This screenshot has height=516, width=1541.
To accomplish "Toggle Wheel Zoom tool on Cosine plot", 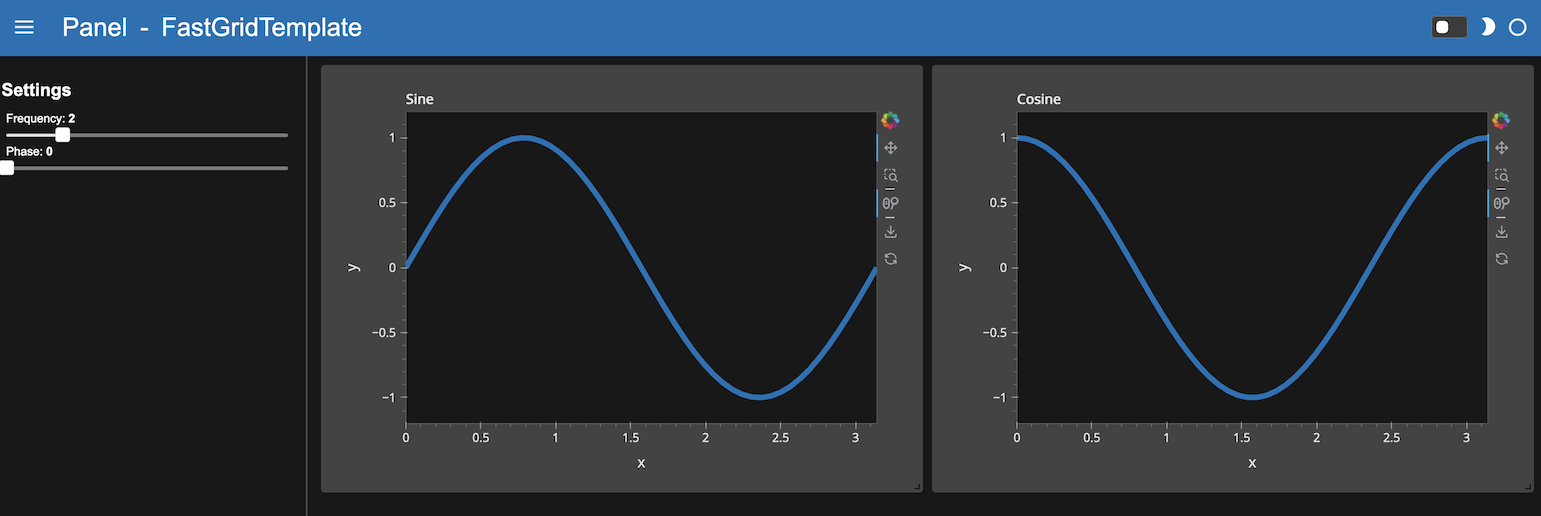I will [1501, 203].
